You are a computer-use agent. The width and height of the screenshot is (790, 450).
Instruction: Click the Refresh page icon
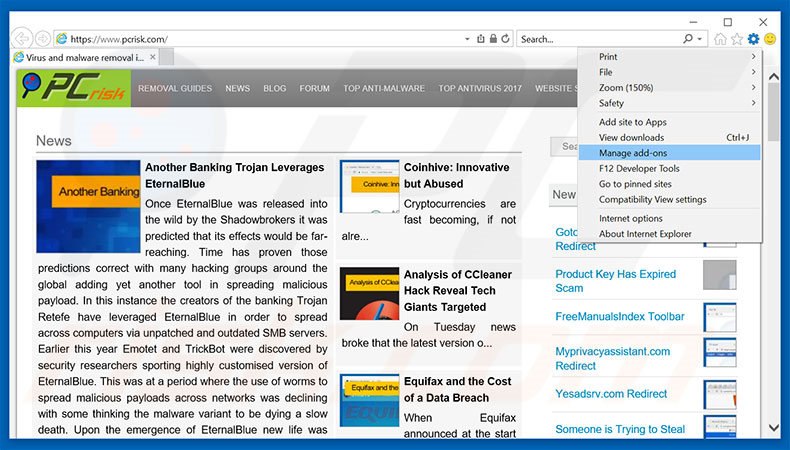tap(505, 39)
